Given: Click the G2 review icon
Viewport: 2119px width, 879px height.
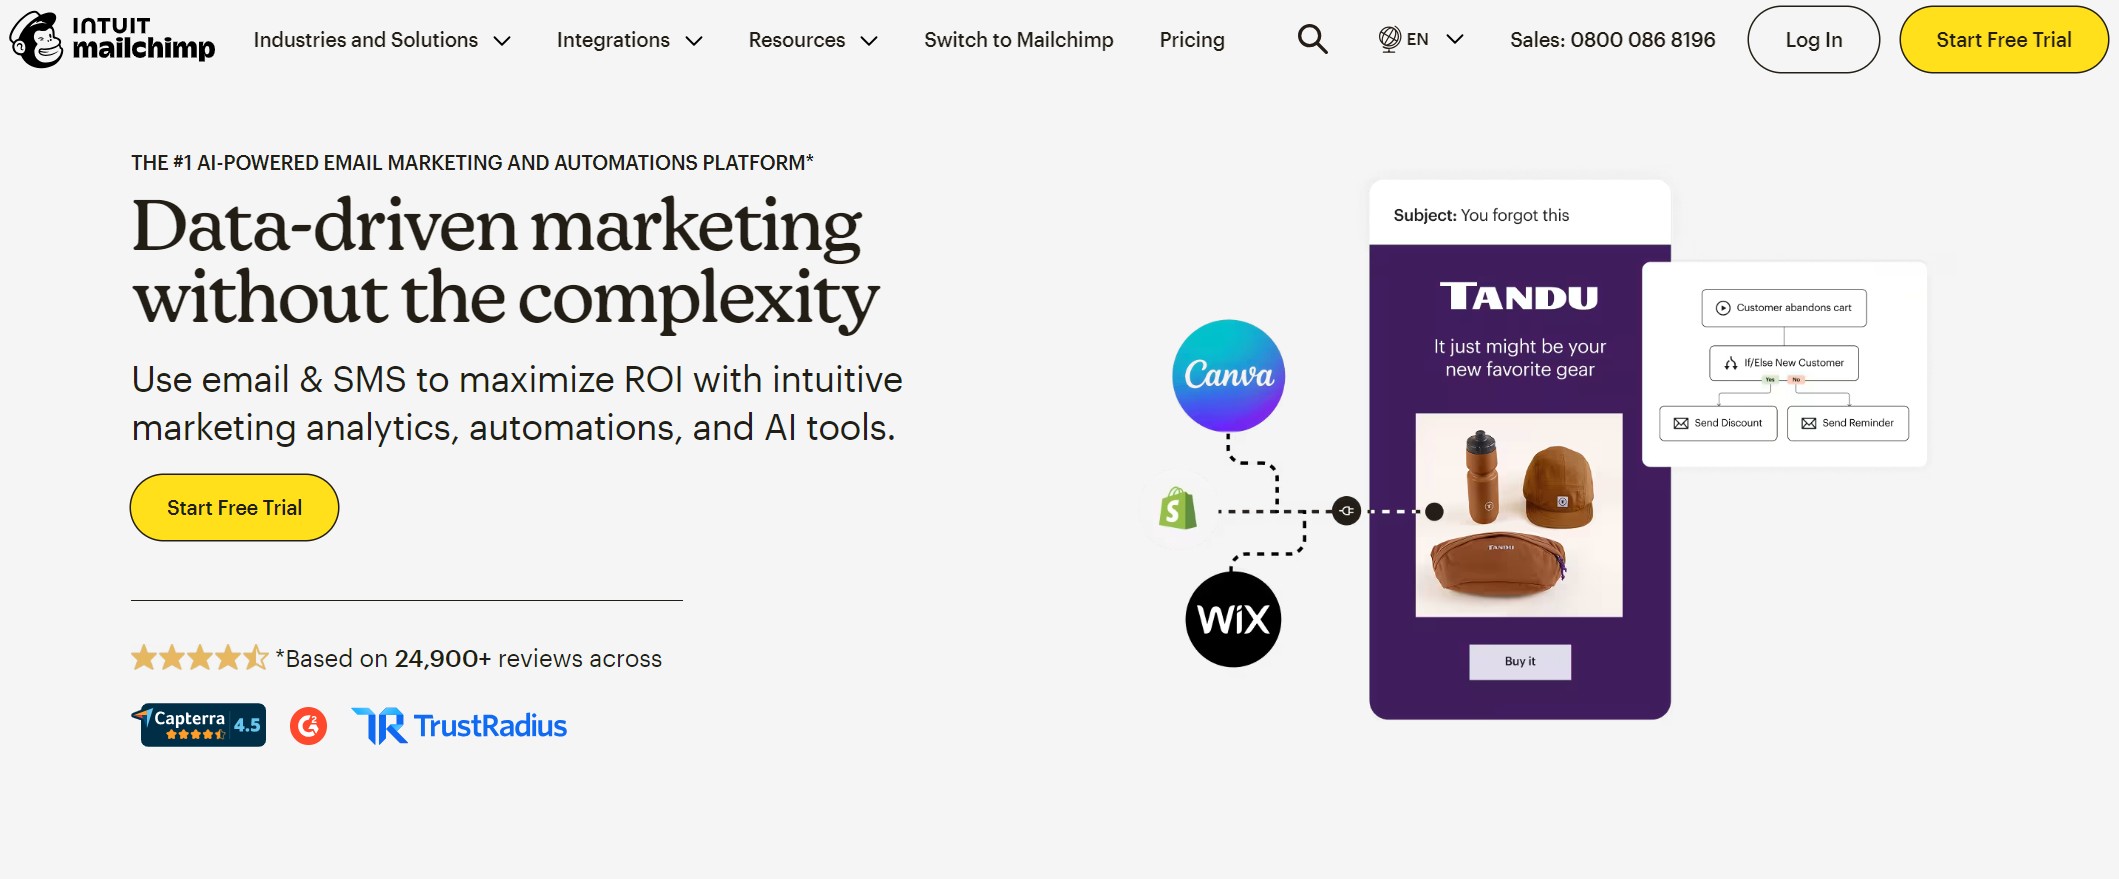Looking at the screenshot, I should (309, 725).
